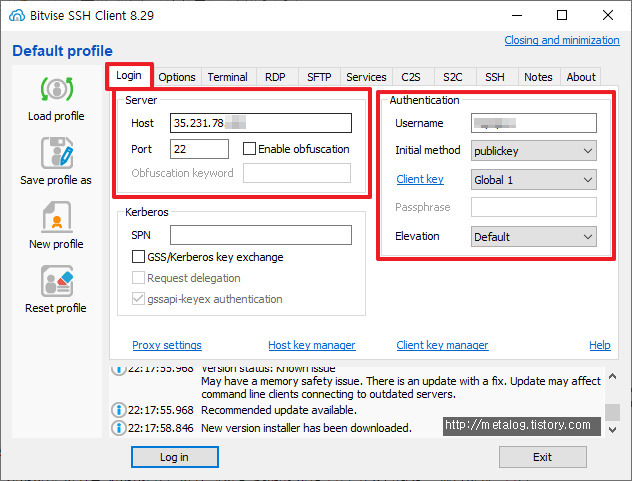This screenshot has height=481, width=632.
Task: Open the Client key manager link
Action: pos(442,345)
